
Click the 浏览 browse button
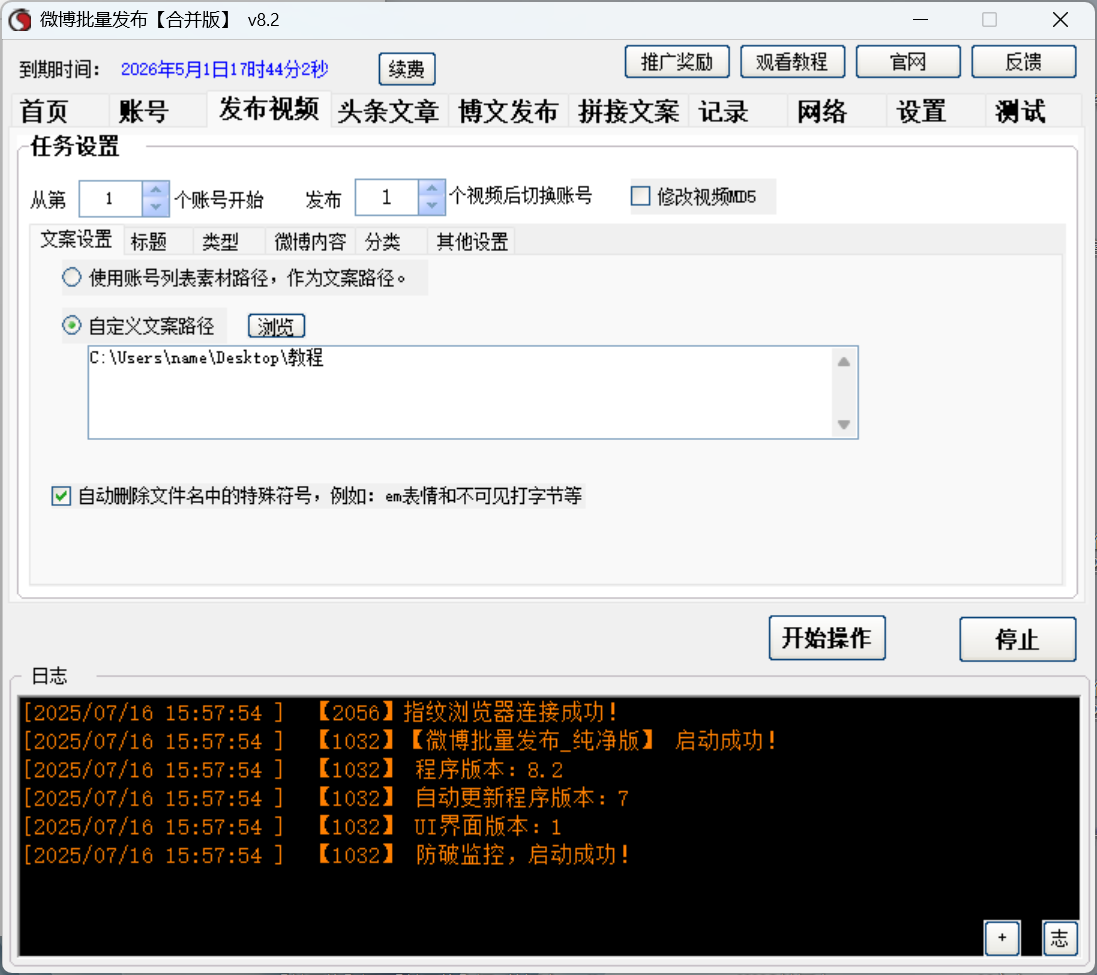[276, 327]
